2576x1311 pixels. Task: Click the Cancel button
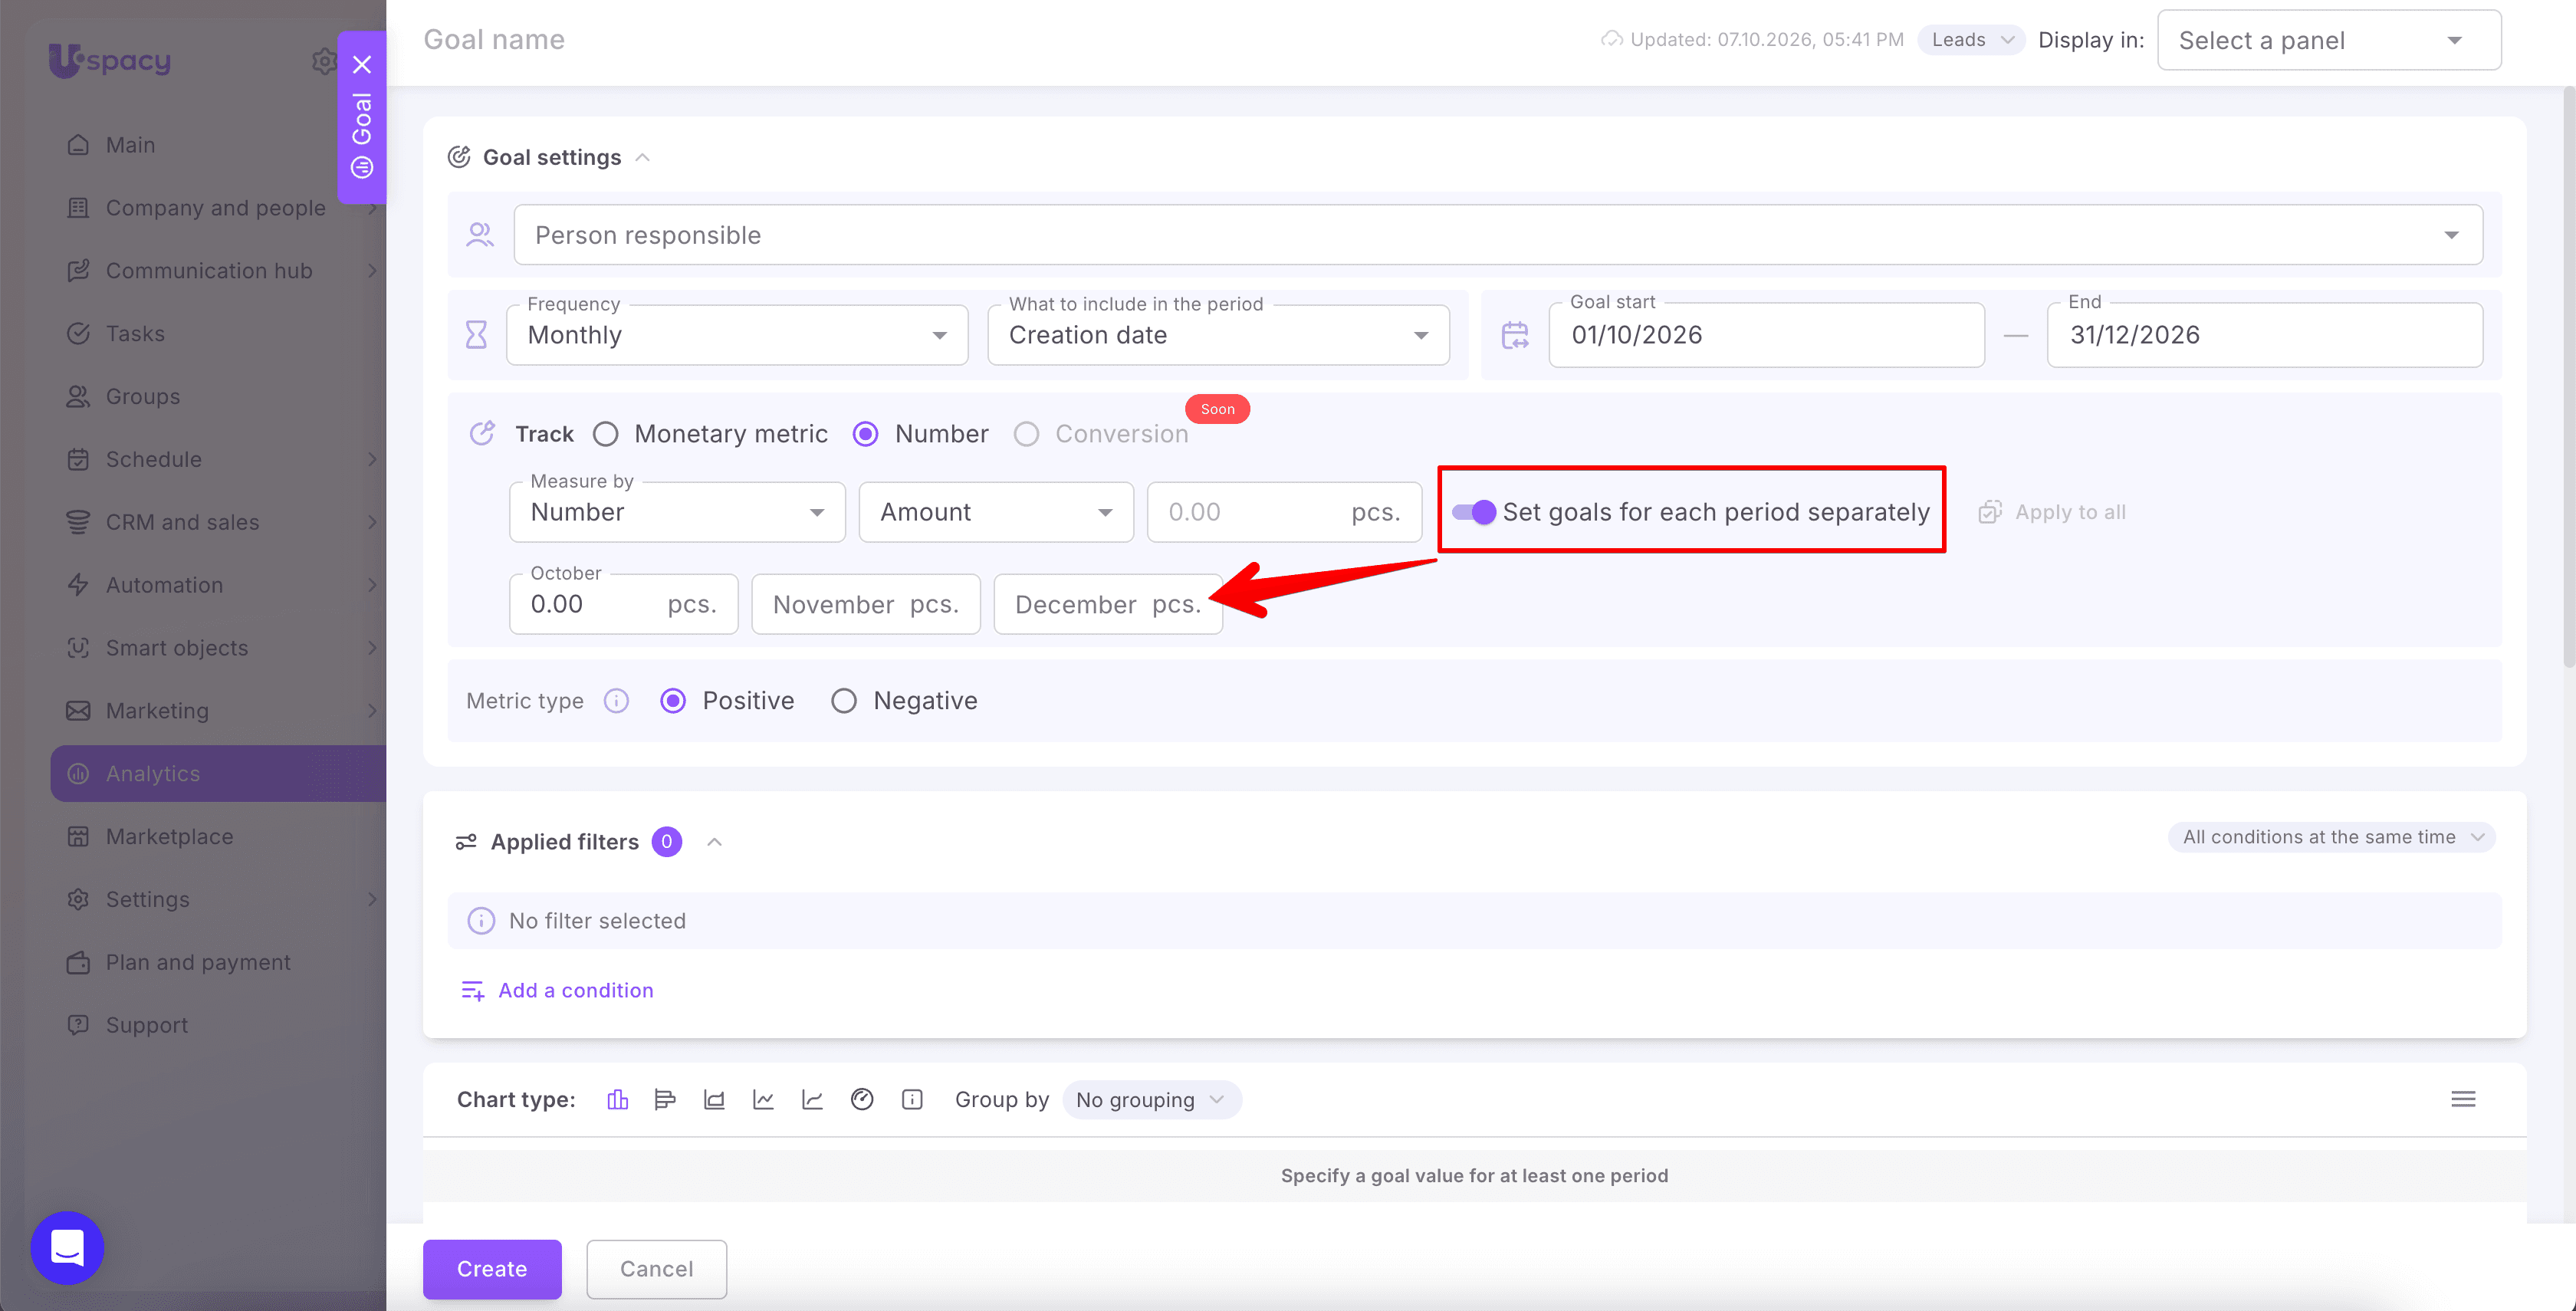(x=656, y=1269)
